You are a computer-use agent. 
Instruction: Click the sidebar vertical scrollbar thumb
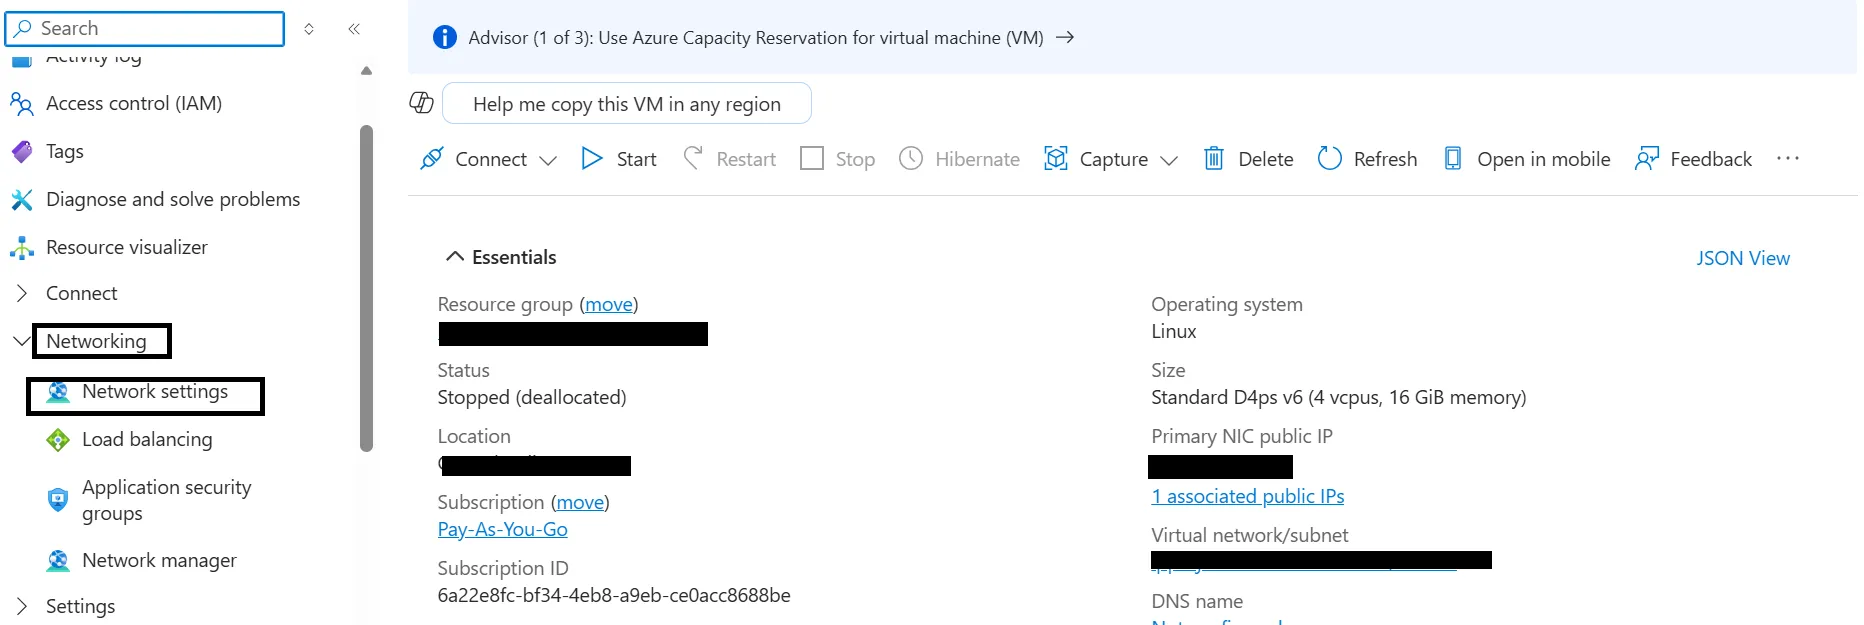pos(366,288)
